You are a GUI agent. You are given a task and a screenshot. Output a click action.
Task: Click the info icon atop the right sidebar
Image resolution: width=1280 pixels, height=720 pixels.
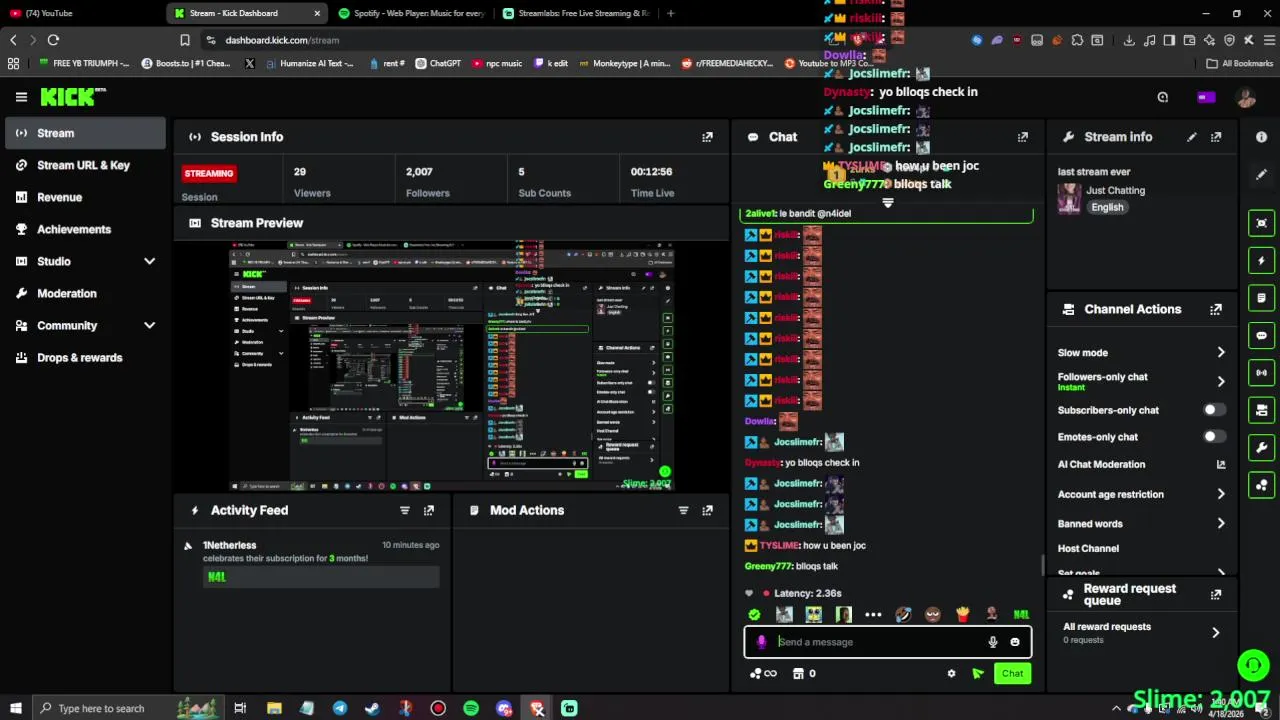1261,137
